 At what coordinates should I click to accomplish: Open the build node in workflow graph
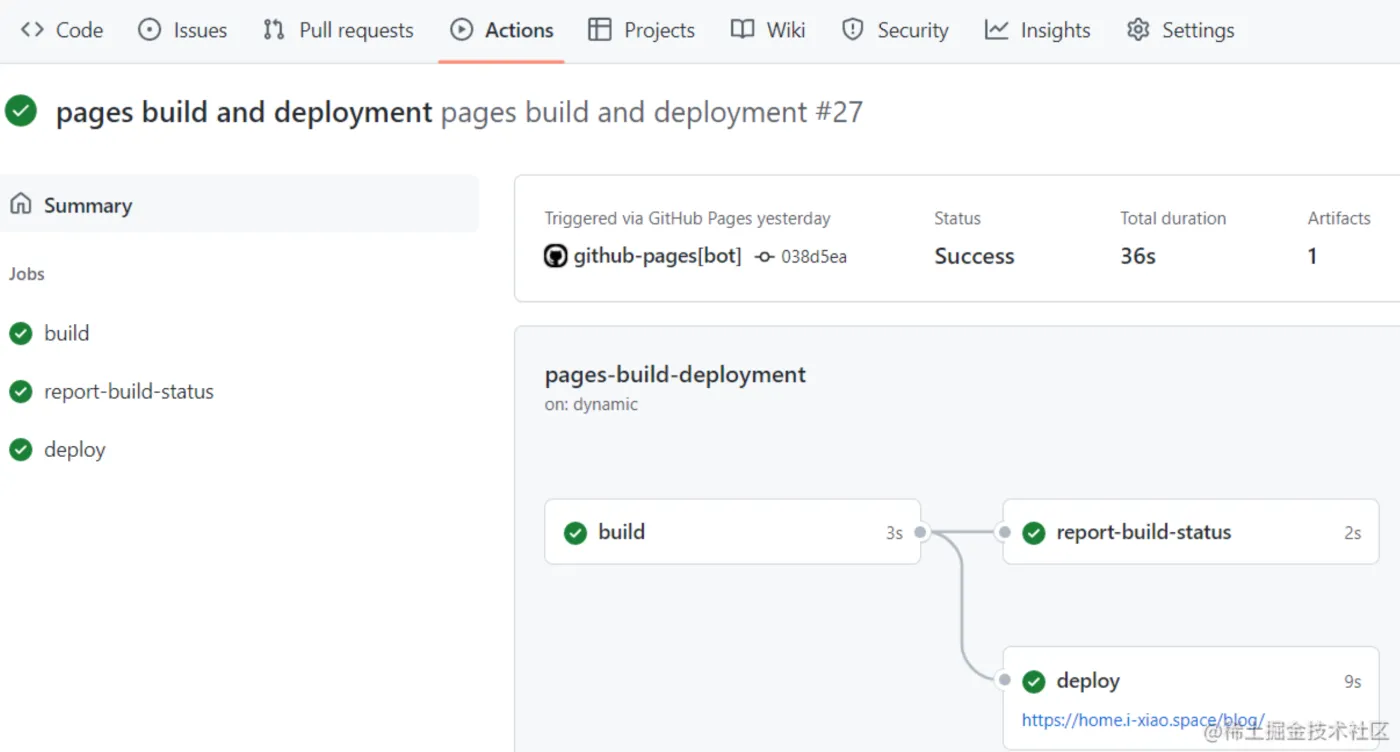pyautogui.click(x=732, y=532)
